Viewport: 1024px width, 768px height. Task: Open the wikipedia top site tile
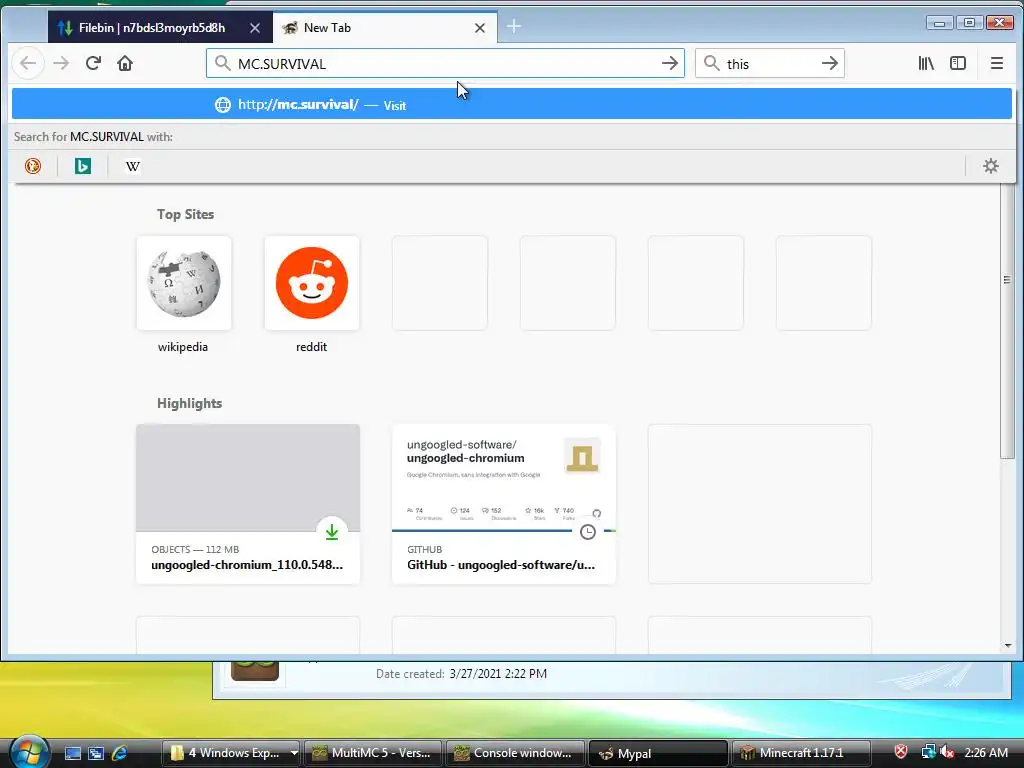click(x=184, y=283)
